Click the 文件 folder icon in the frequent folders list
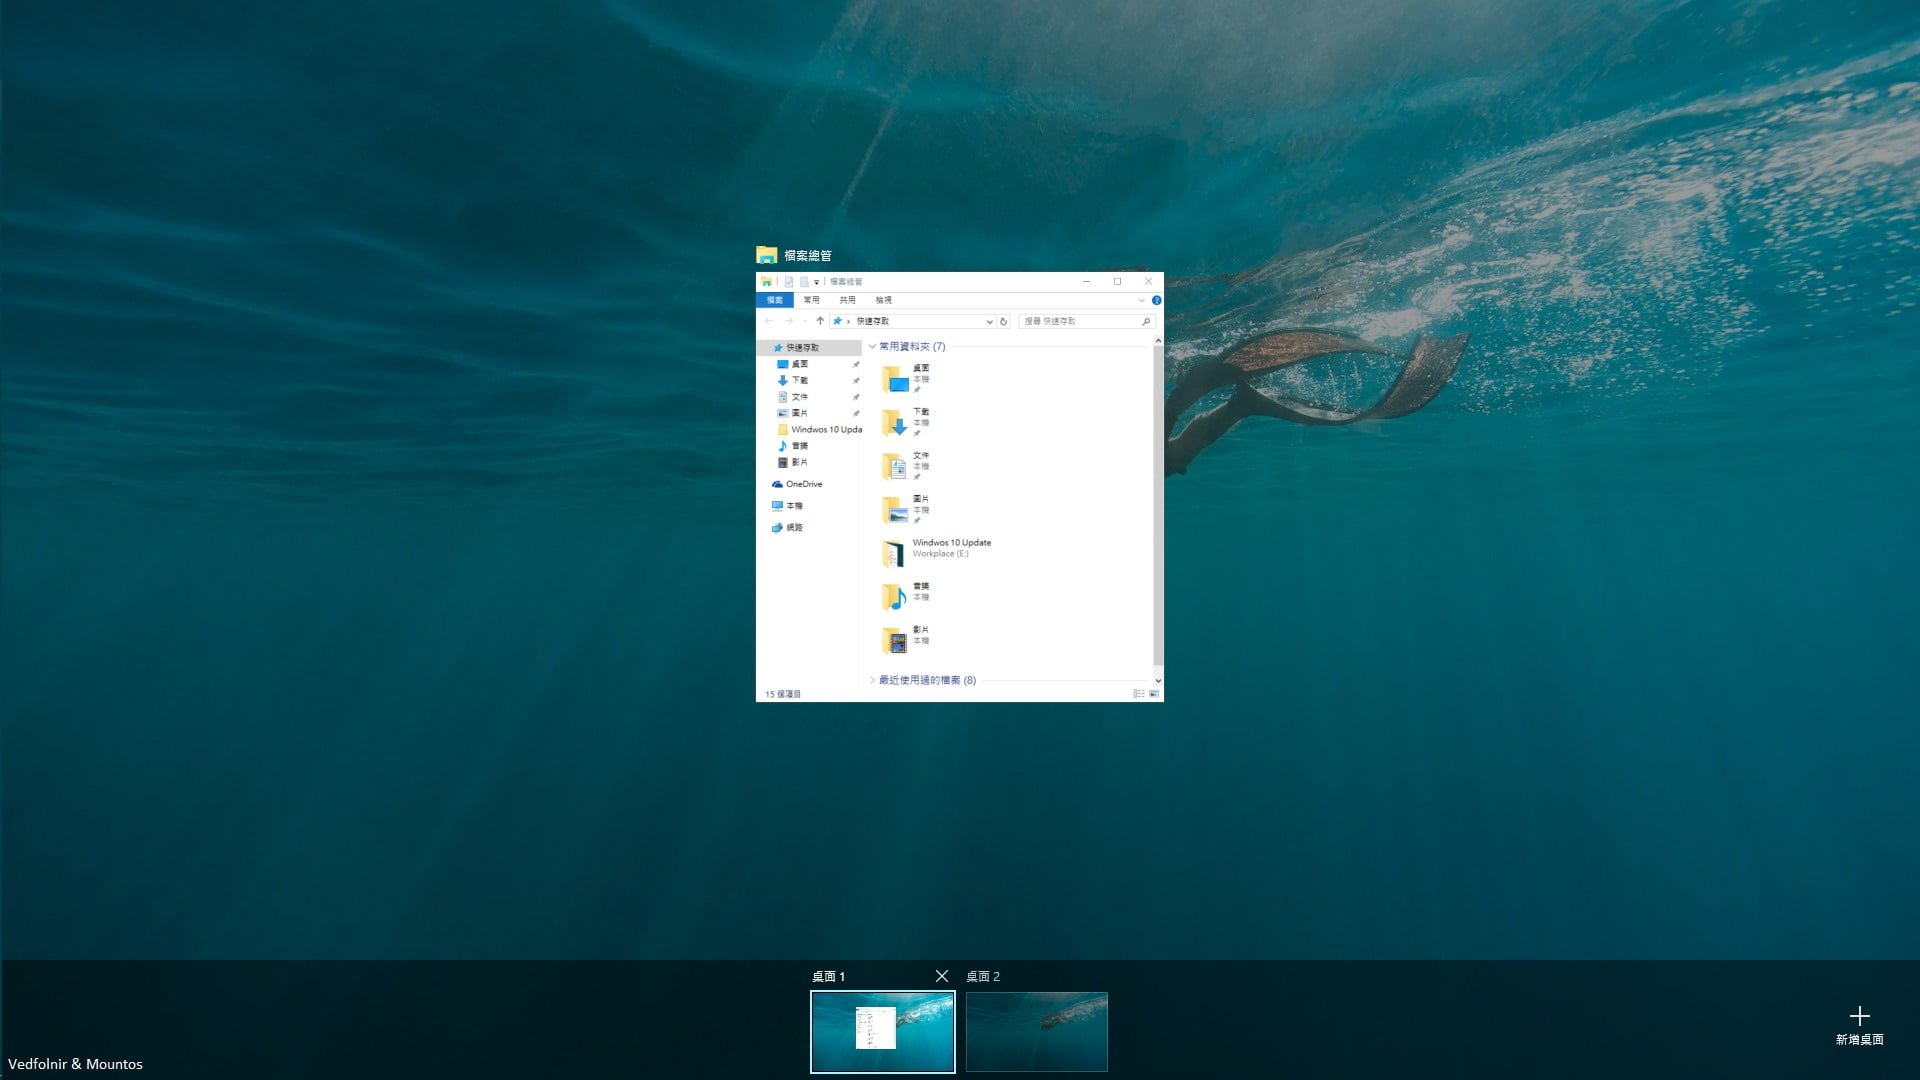This screenshot has width=1920, height=1080. (895, 466)
